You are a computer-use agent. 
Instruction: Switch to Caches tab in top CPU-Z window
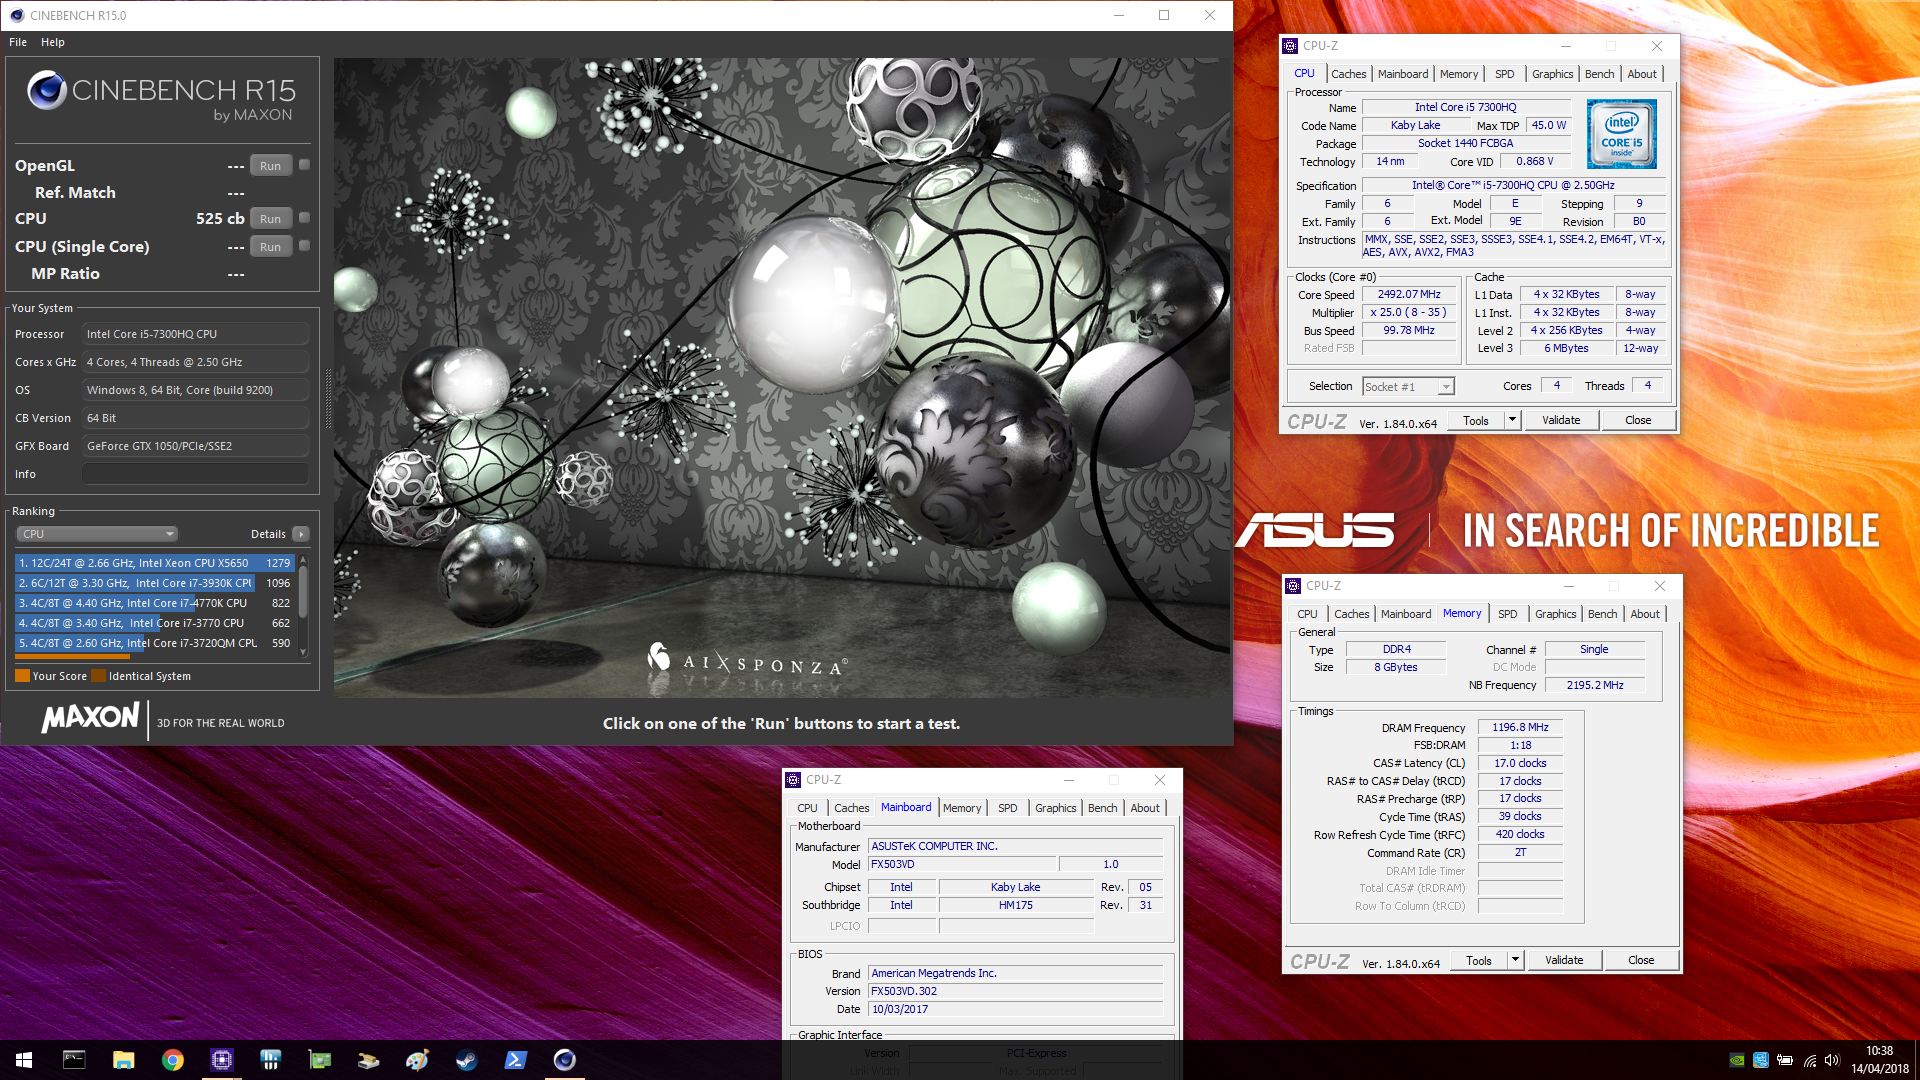click(x=1348, y=74)
